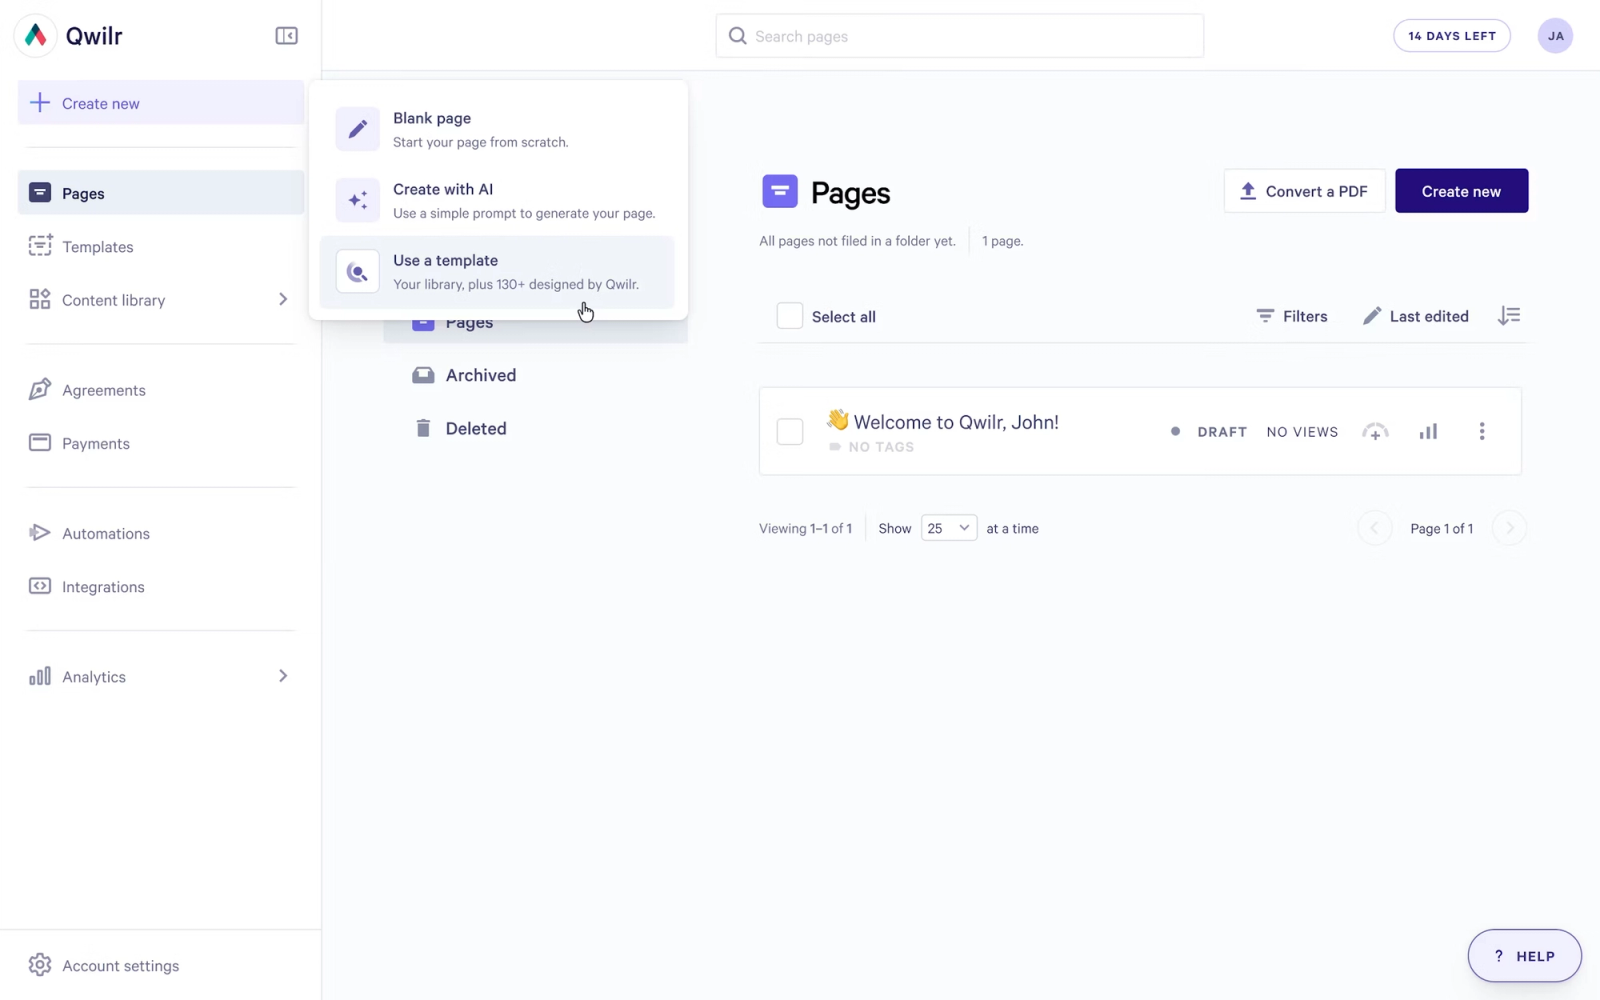Click the Templates sidebar icon
The height and width of the screenshot is (1000, 1600).
pyautogui.click(x=40, y=246)
